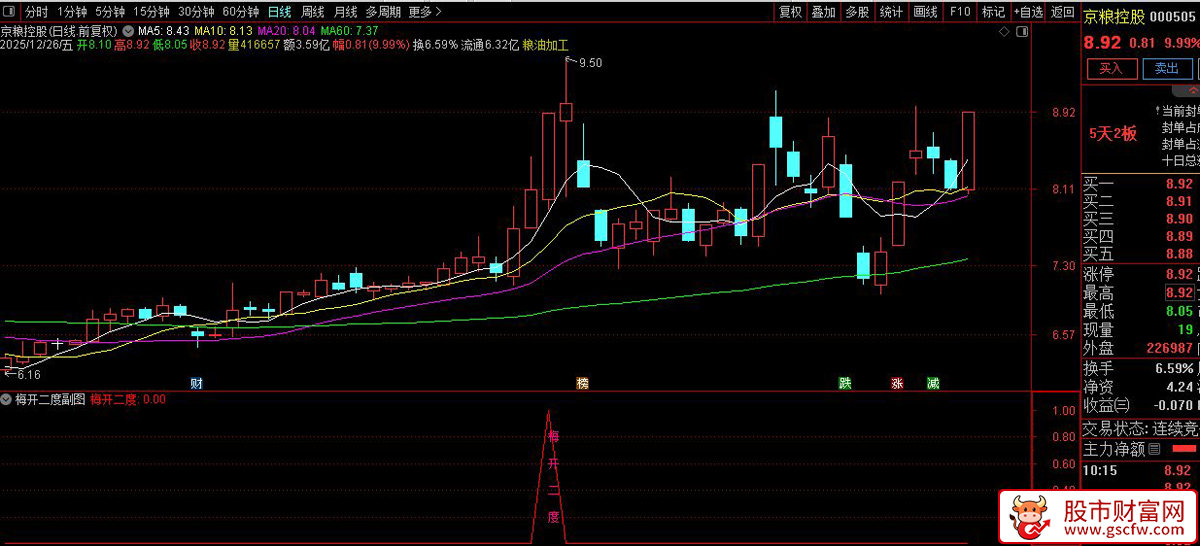Click the diamond icon at chart top-right
The width and height of the screenshot is (1200, 546).
click(1005, 33)
